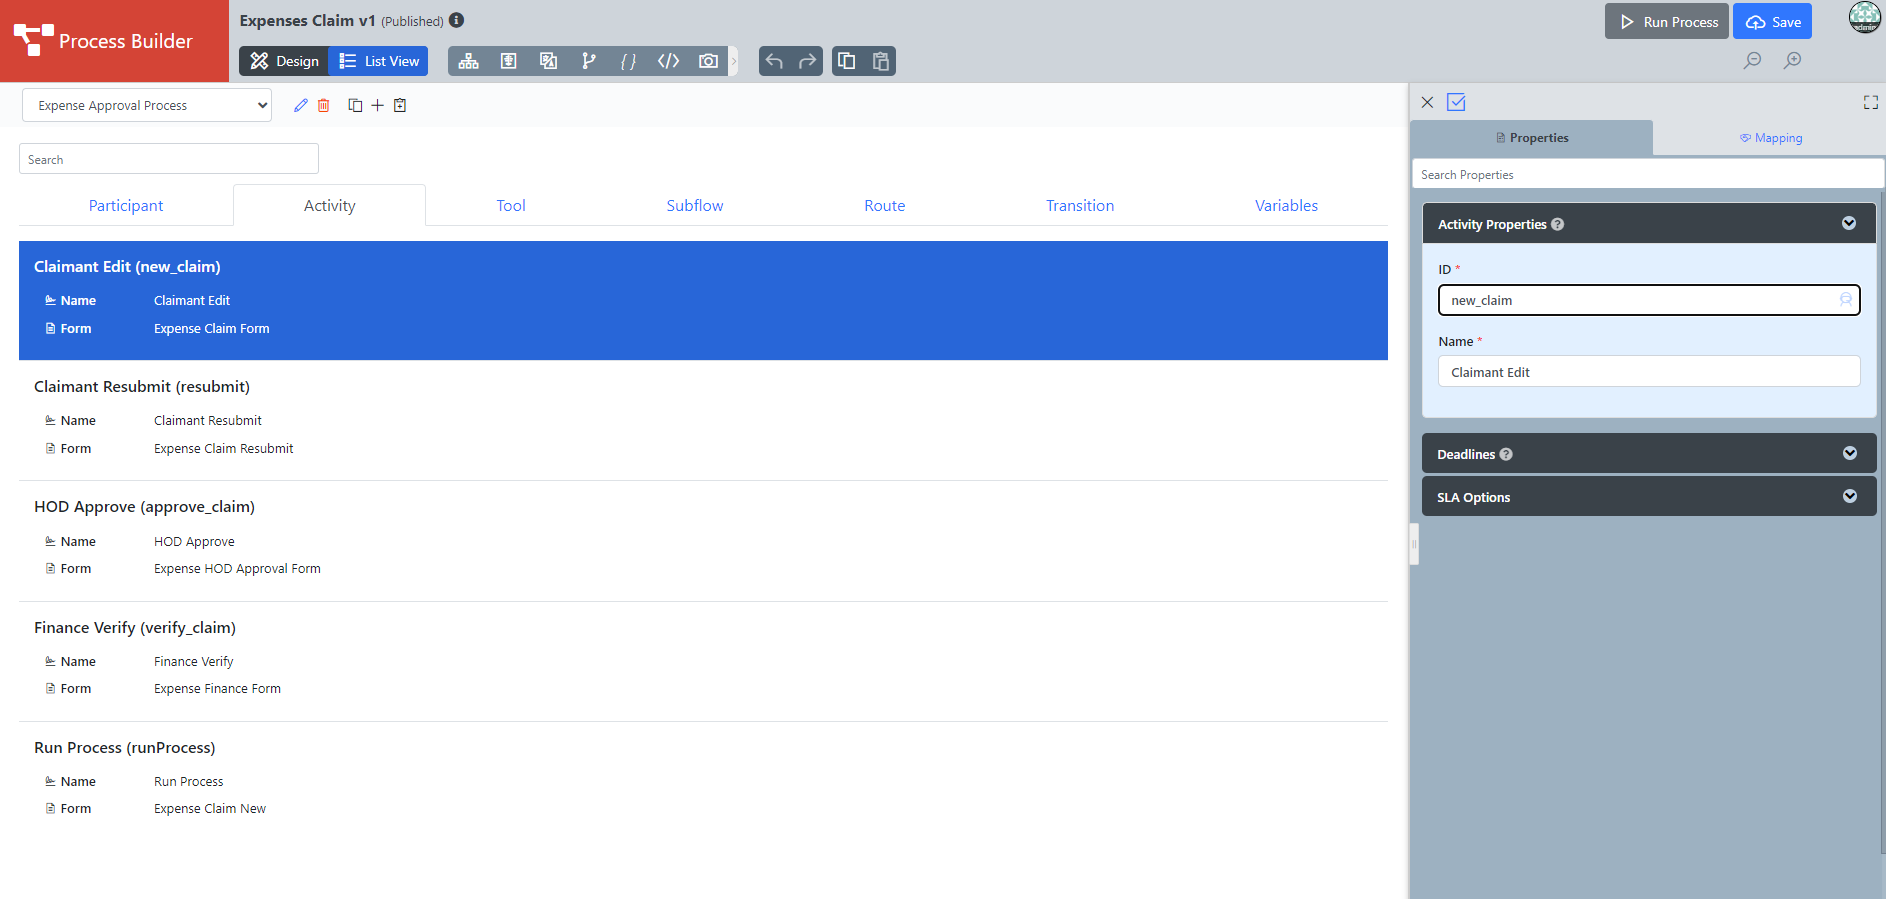Click the paste clipboard icon in top toolbar

[881, 61]
